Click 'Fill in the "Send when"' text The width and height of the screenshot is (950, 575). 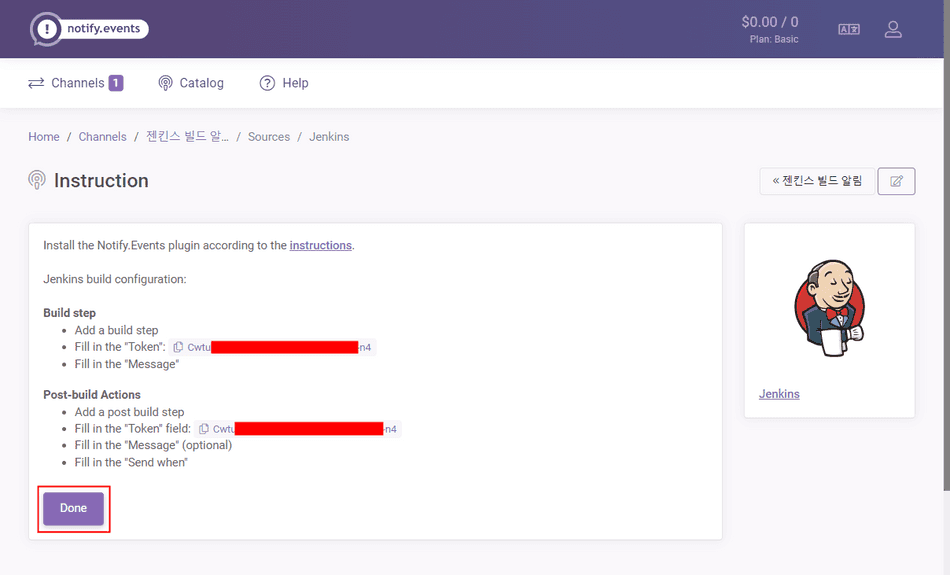click(131, 463)
